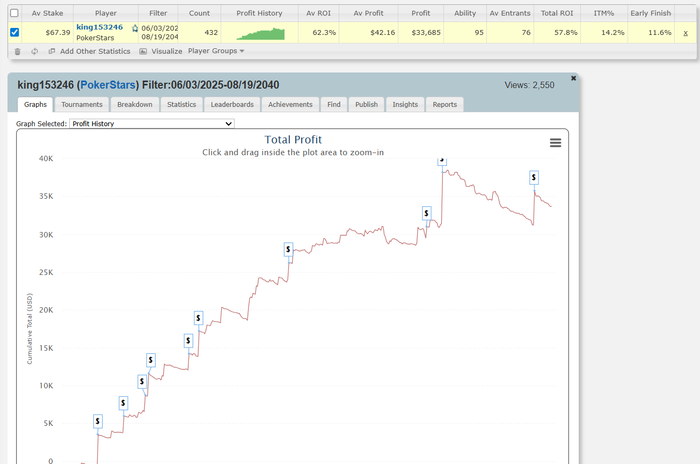Sort by the Av Profit column header

[x=368, y=13]
